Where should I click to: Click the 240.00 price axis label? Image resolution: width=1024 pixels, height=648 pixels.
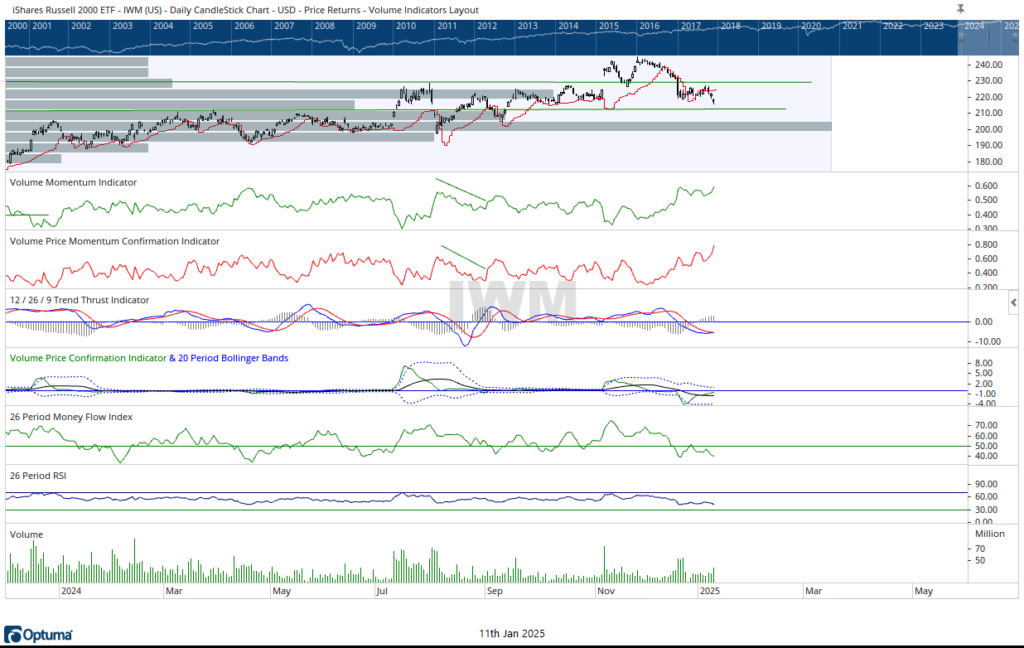pos(990,65)
